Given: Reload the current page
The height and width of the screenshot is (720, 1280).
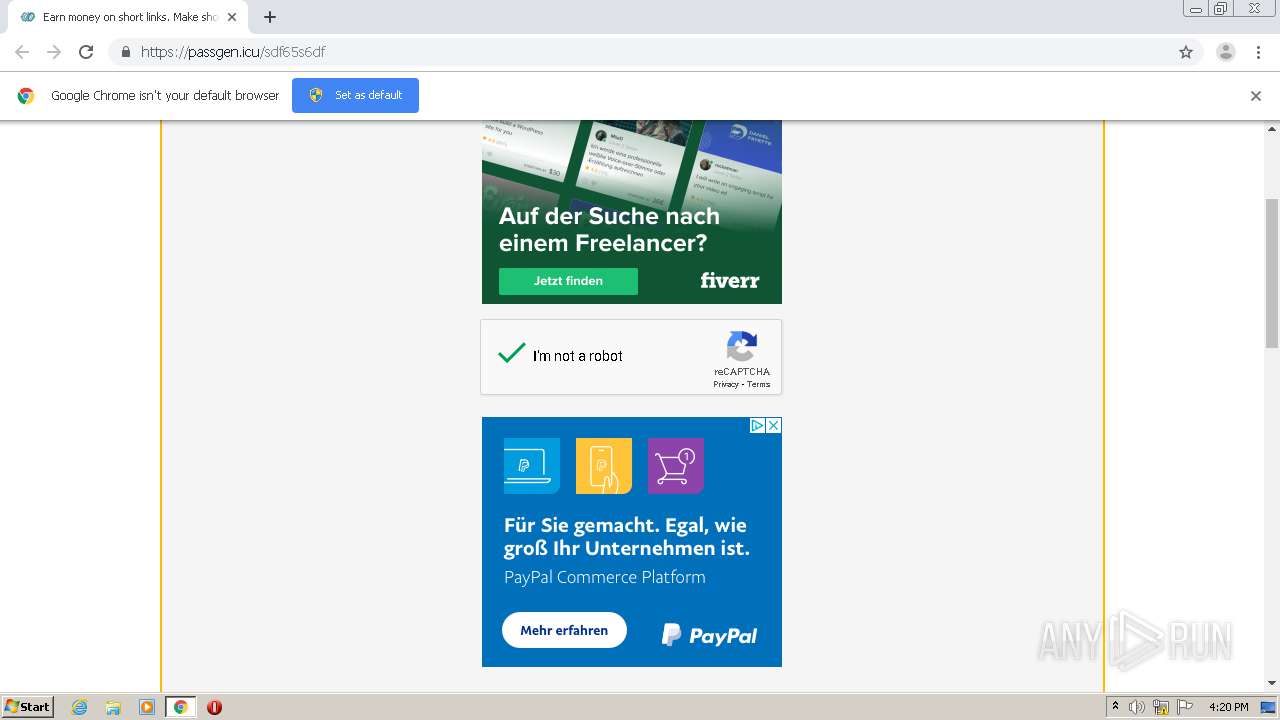Looking at the screenshot, I should pos(86,52).
